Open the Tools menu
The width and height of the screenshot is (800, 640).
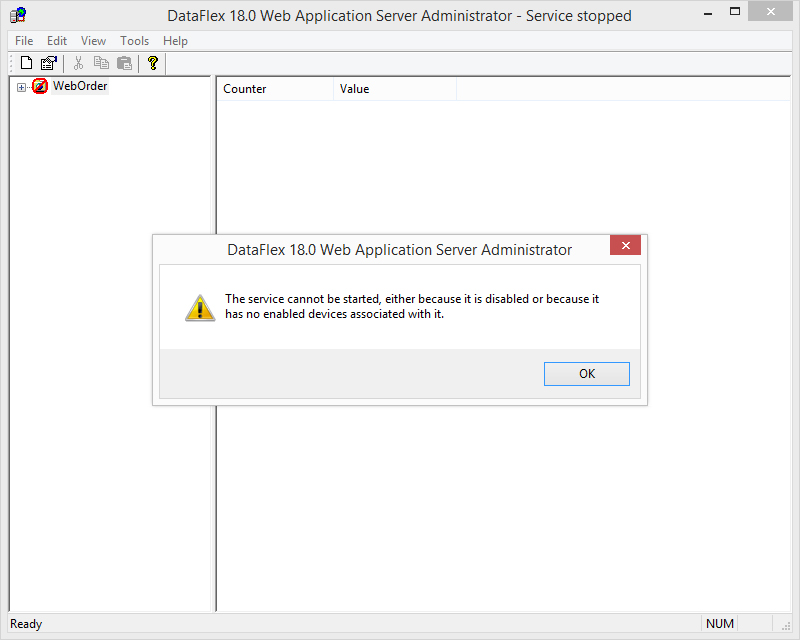click(135, 41)
